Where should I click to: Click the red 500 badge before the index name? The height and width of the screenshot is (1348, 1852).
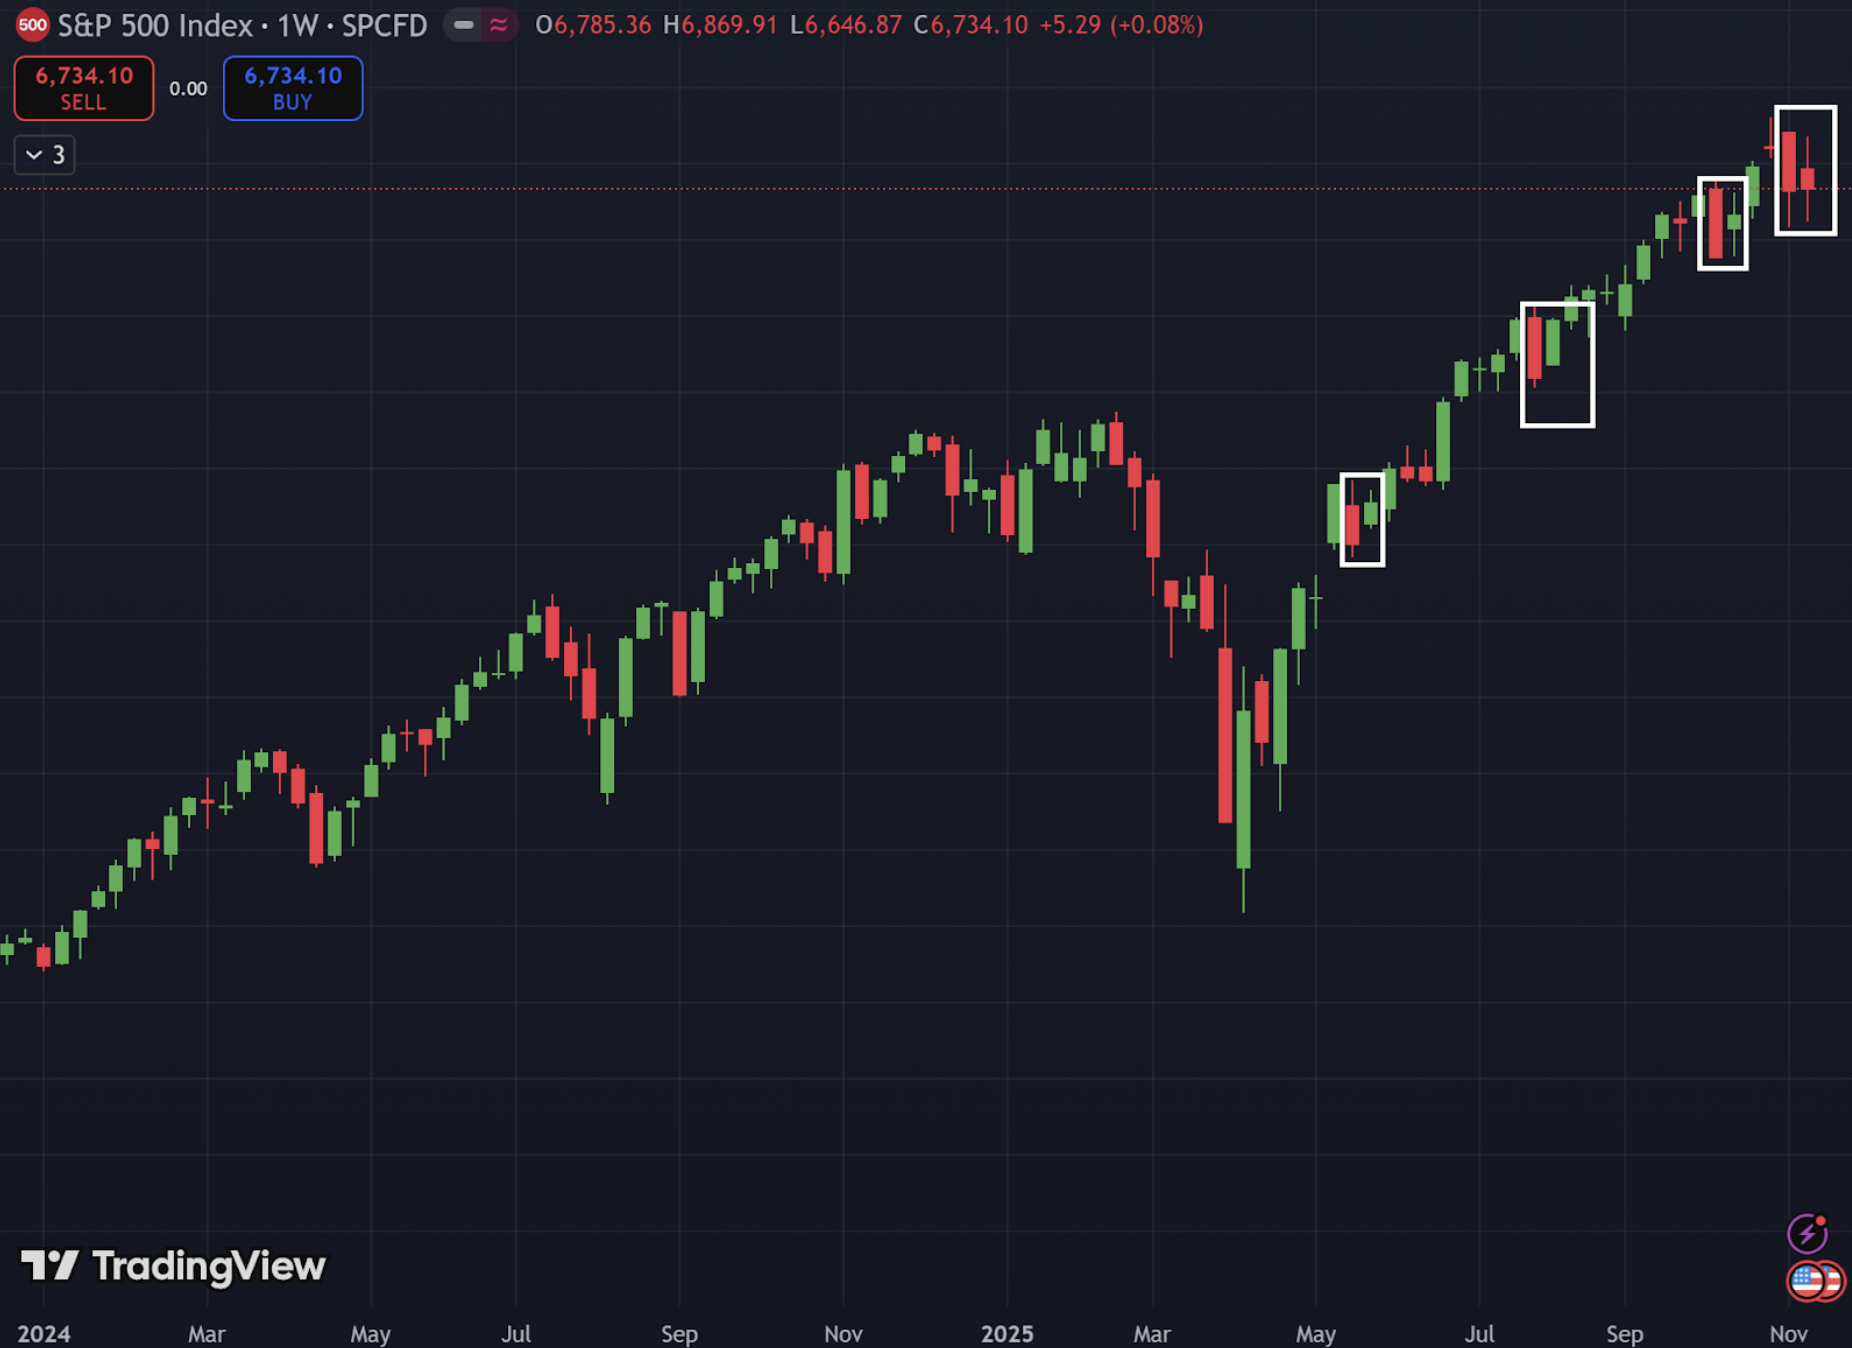coord(33,25)
